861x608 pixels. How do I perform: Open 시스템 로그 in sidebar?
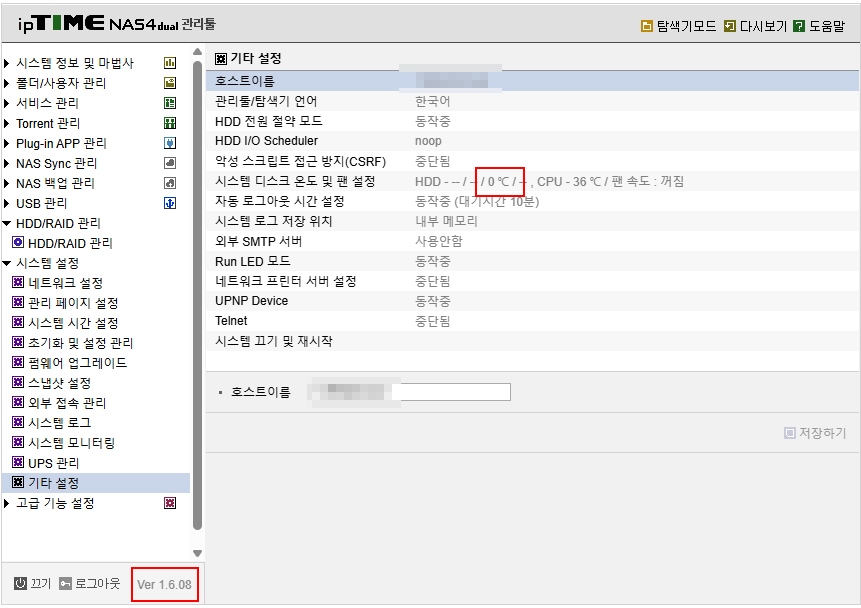click(59, 422)
